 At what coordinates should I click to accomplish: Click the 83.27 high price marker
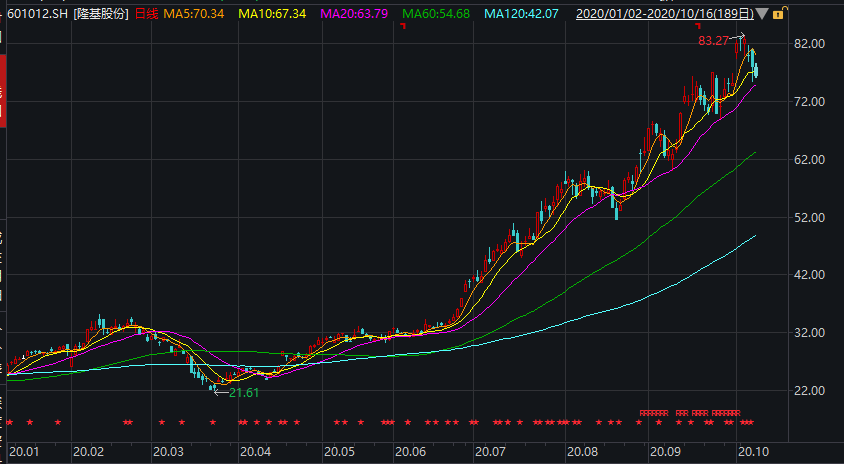[x=713, y=41]
